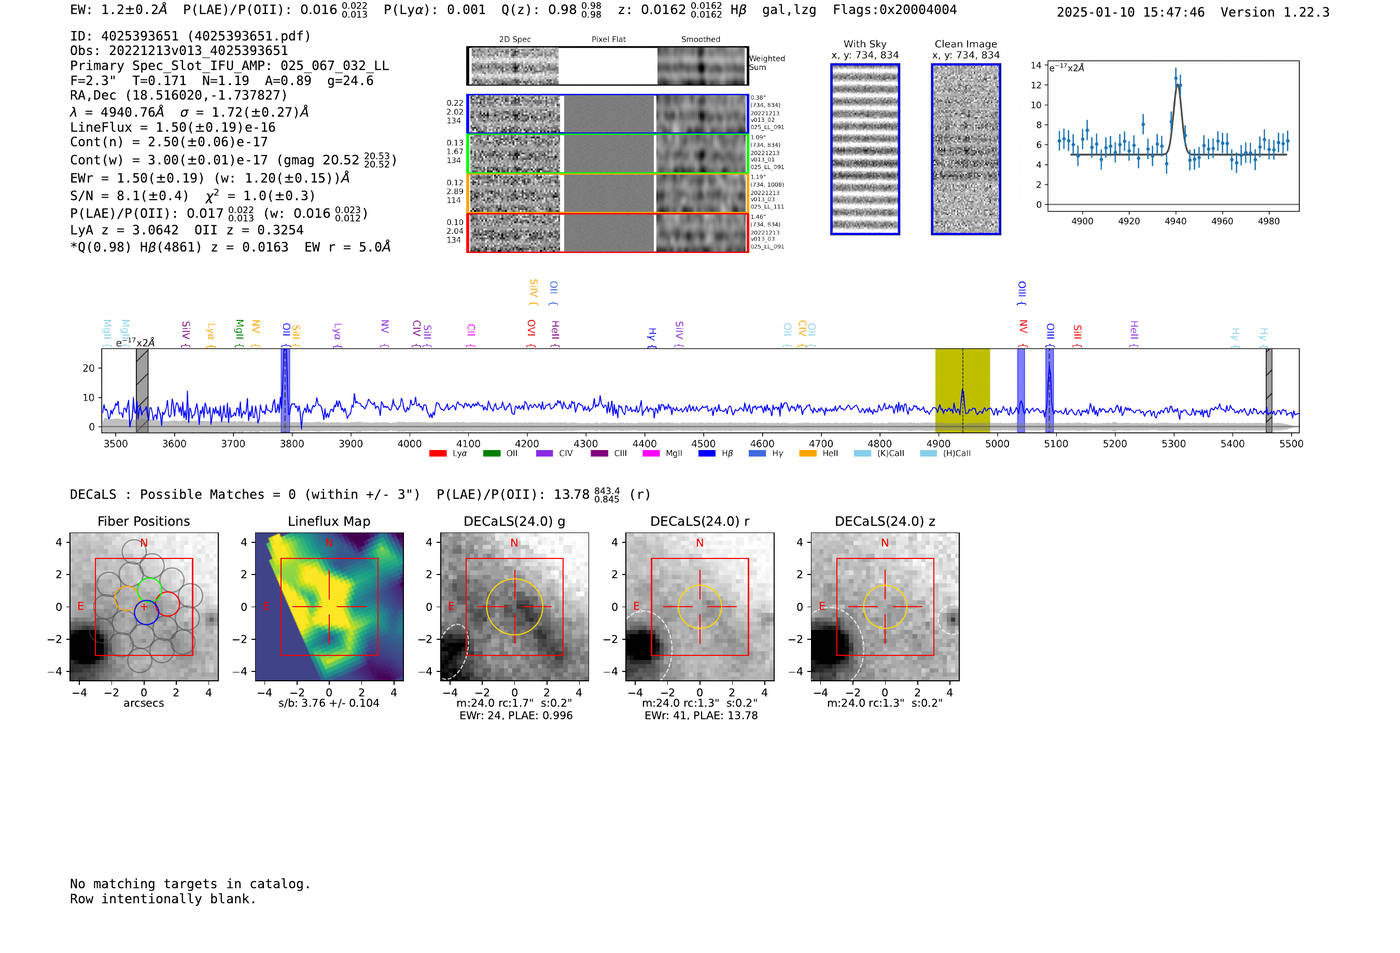Click the 'EWr: 24, PLAE: 0.996' caption
The height and width of the screenshot is (953, 1400).
pyautogui.click(x=516, y=716)
